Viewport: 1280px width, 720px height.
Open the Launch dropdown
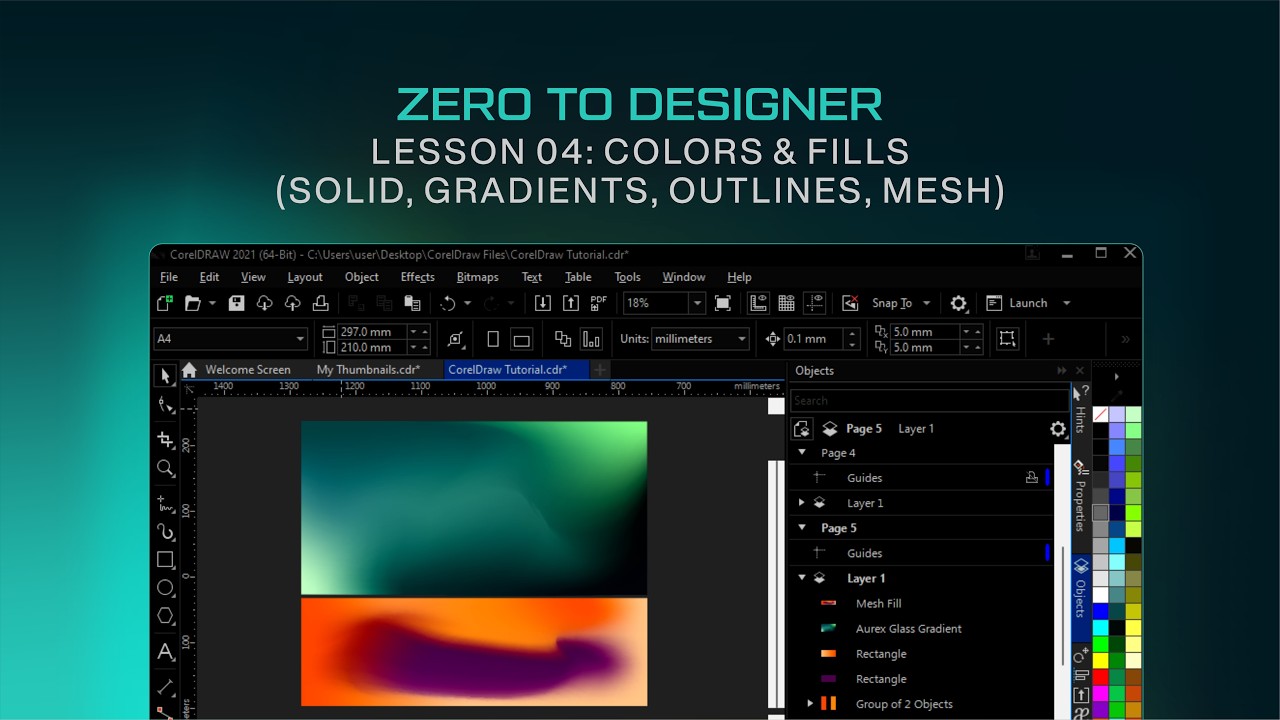[1066, 303]
